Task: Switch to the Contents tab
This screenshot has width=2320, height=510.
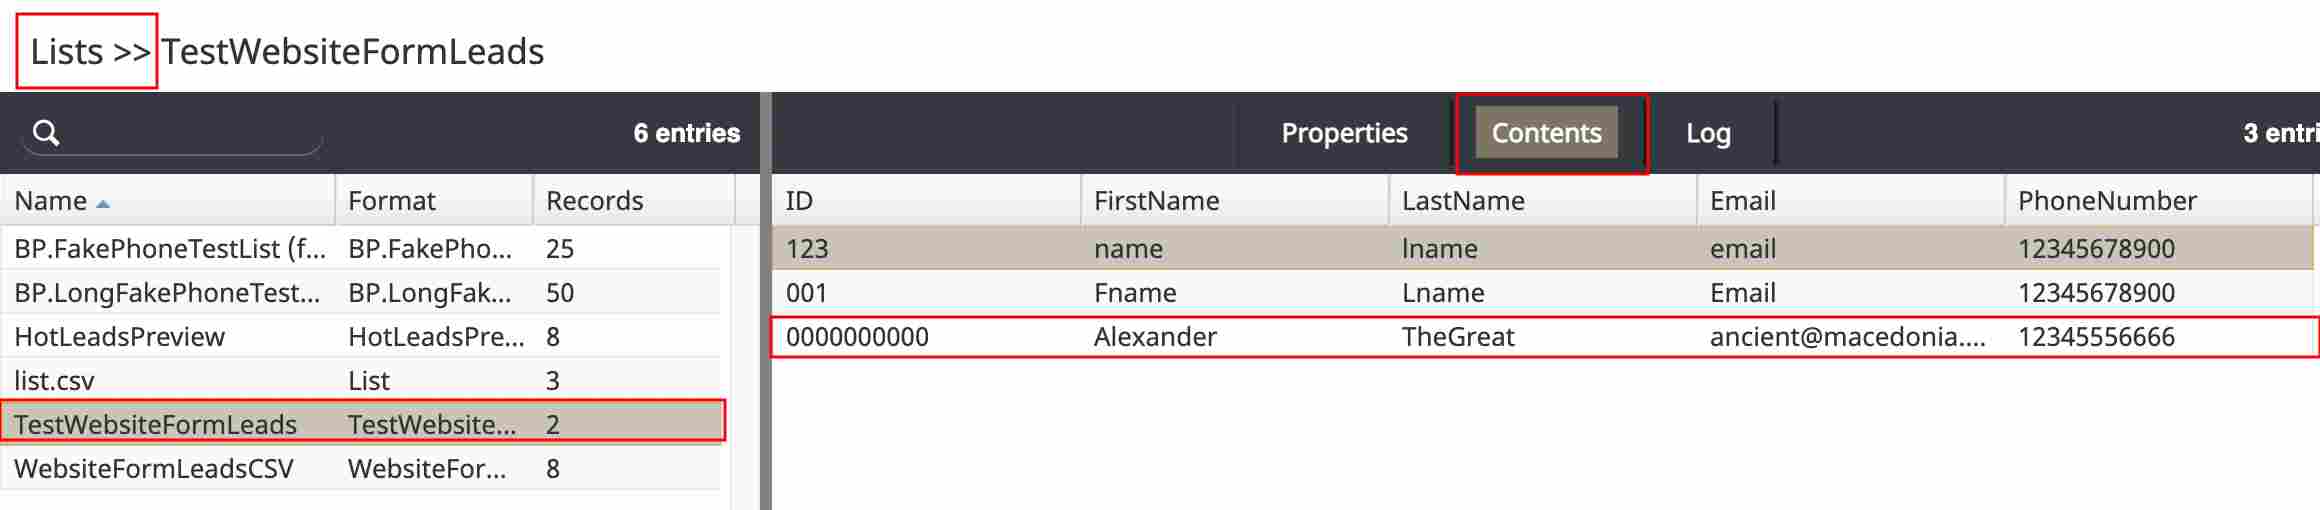Action: point(1546,133)
